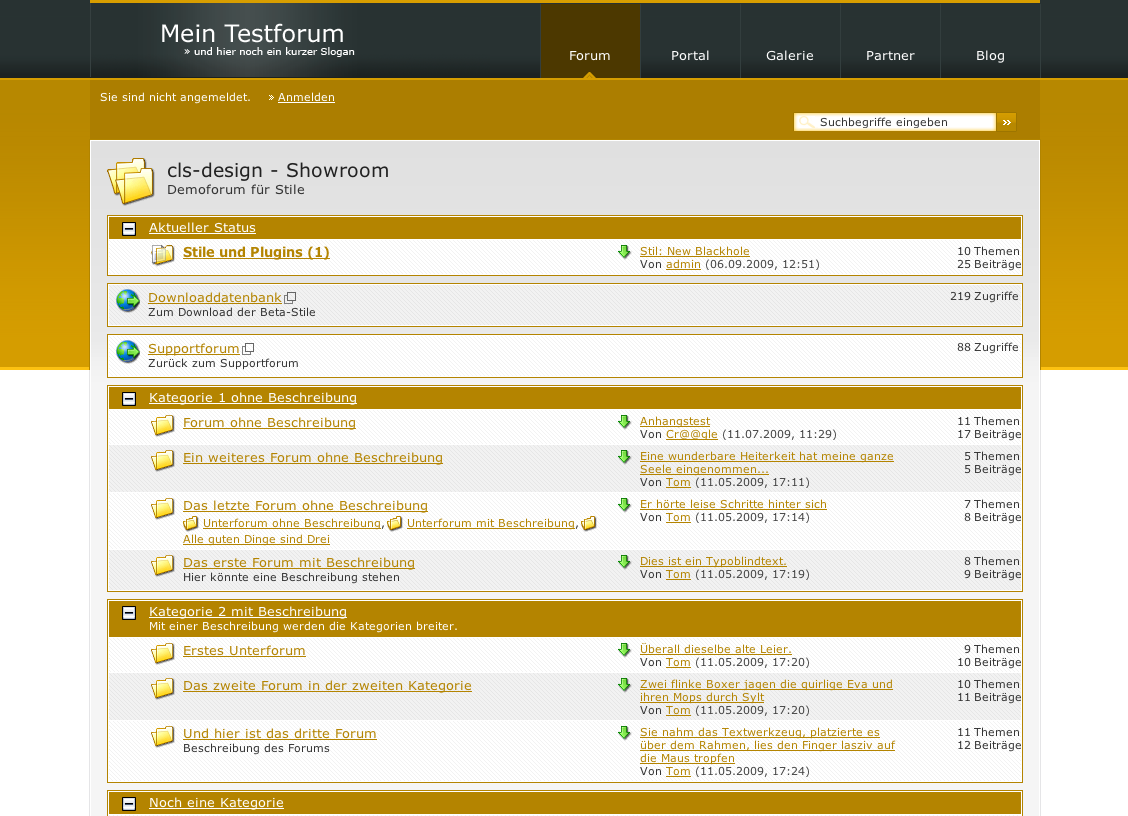This screenshot has height=816, width=1128.
Task: Click the search submit arrow button
Action: pos(1007,122)
